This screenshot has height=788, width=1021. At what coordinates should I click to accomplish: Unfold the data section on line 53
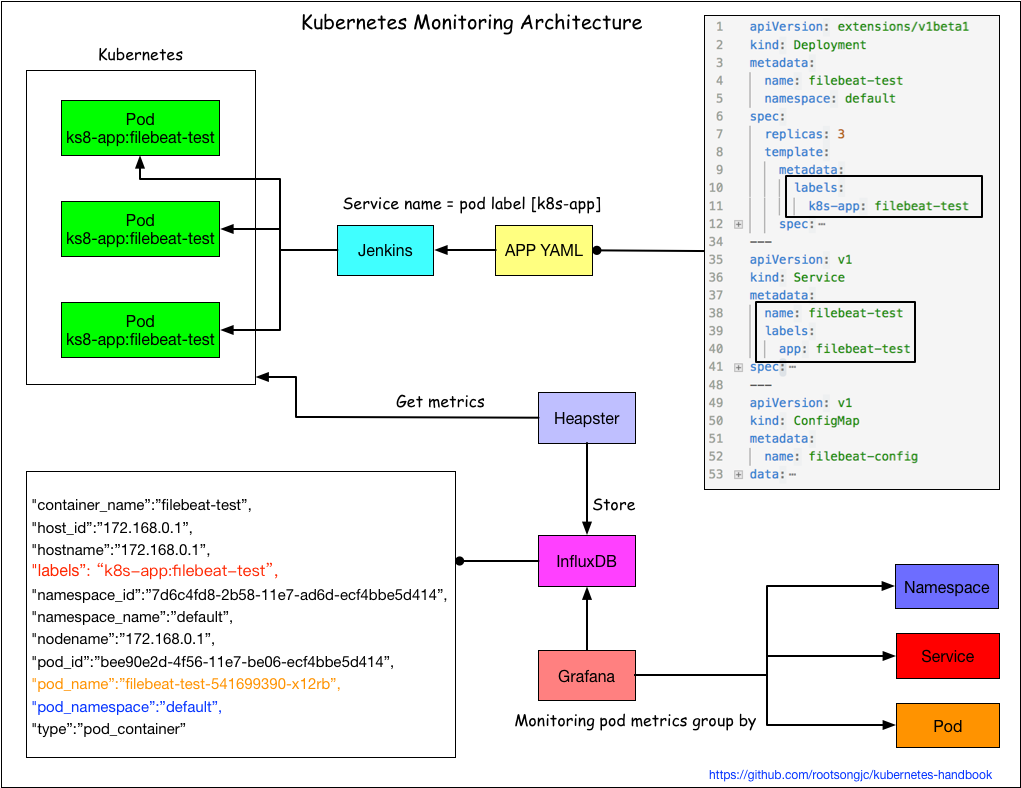[739, 474]
